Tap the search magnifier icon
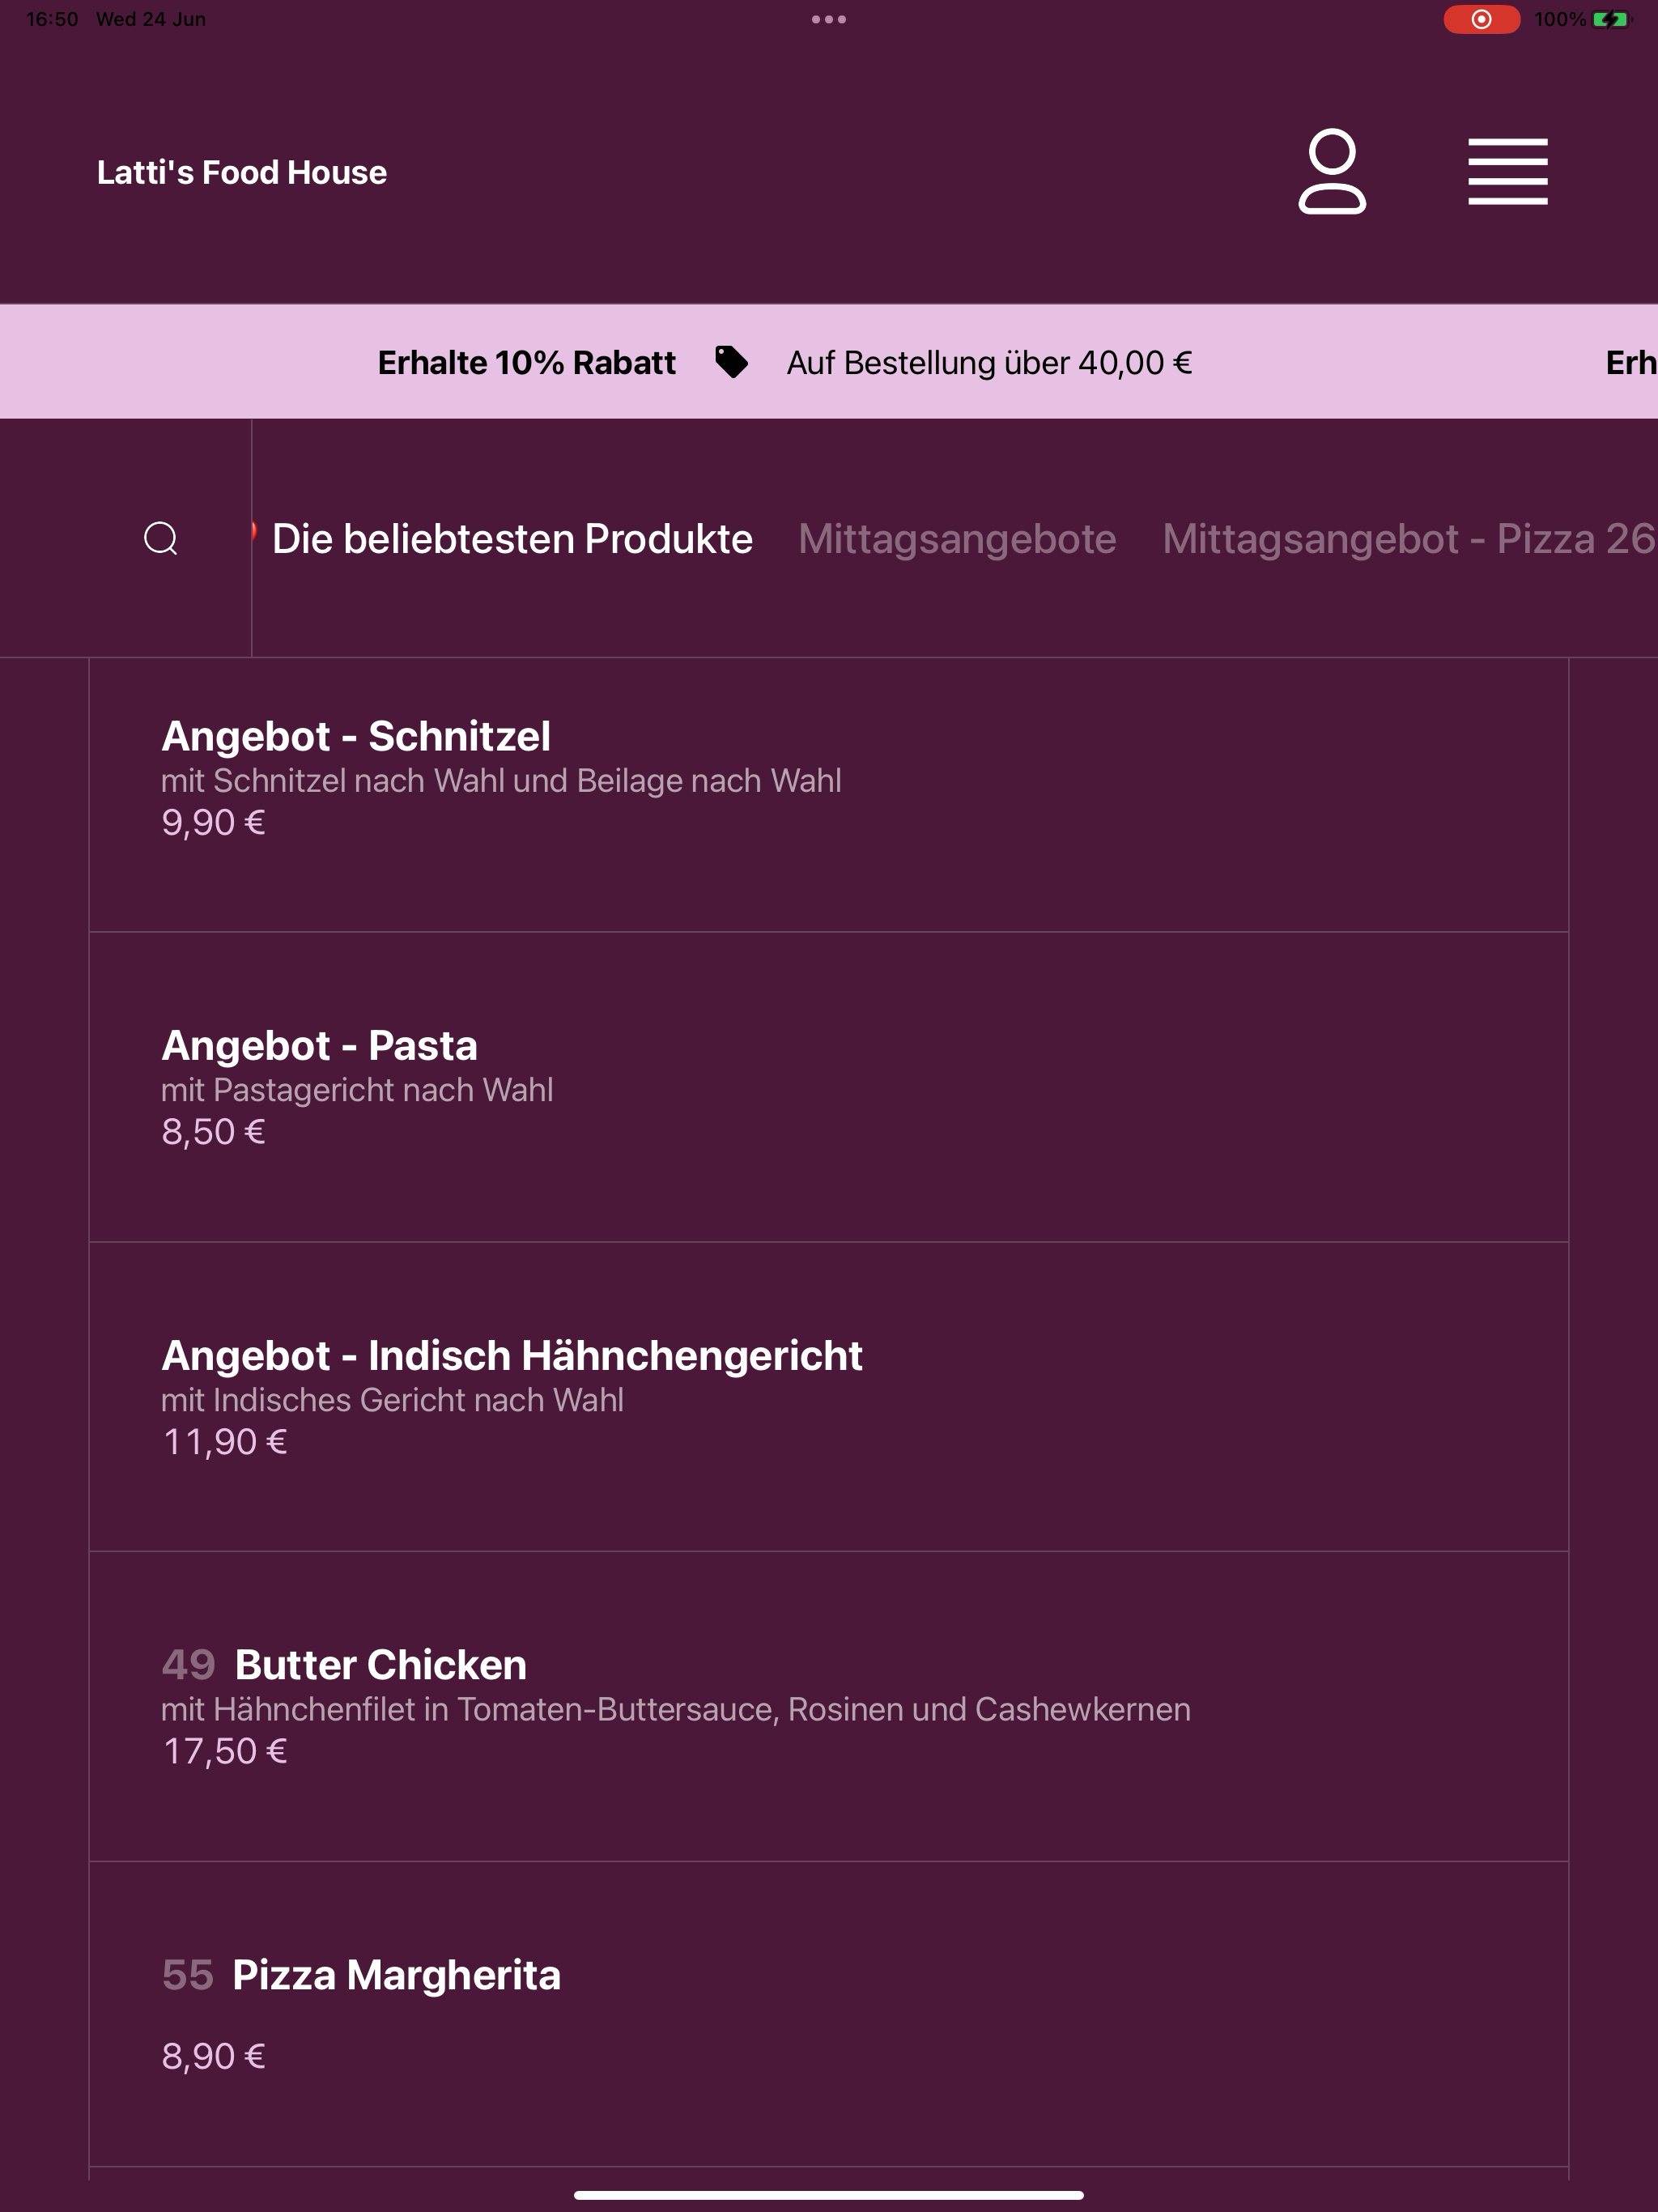 tap(161, 538)
